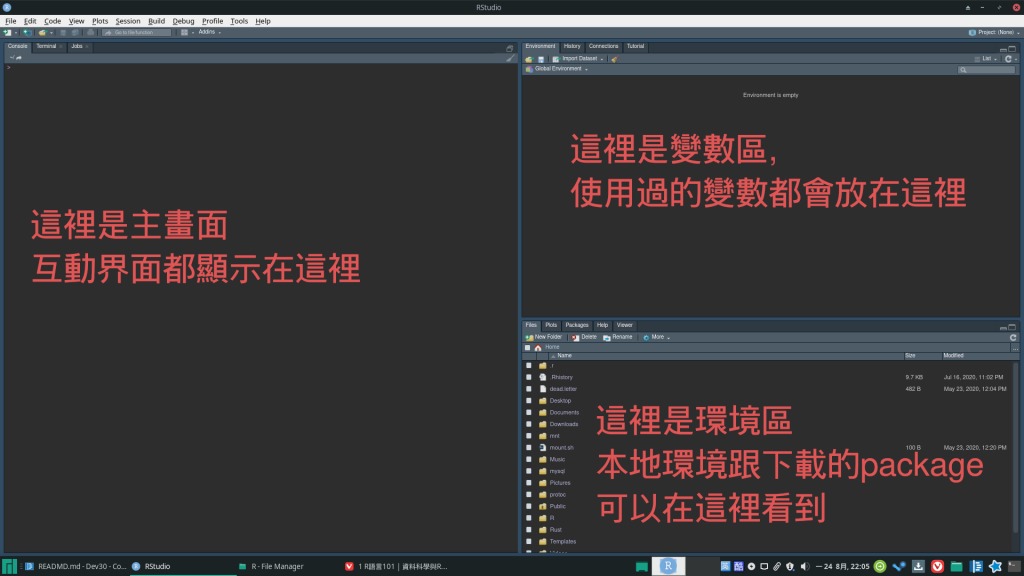Refresh the Environment pane
Screen dimensions: 1024x576
click(x=1008, y=59)
